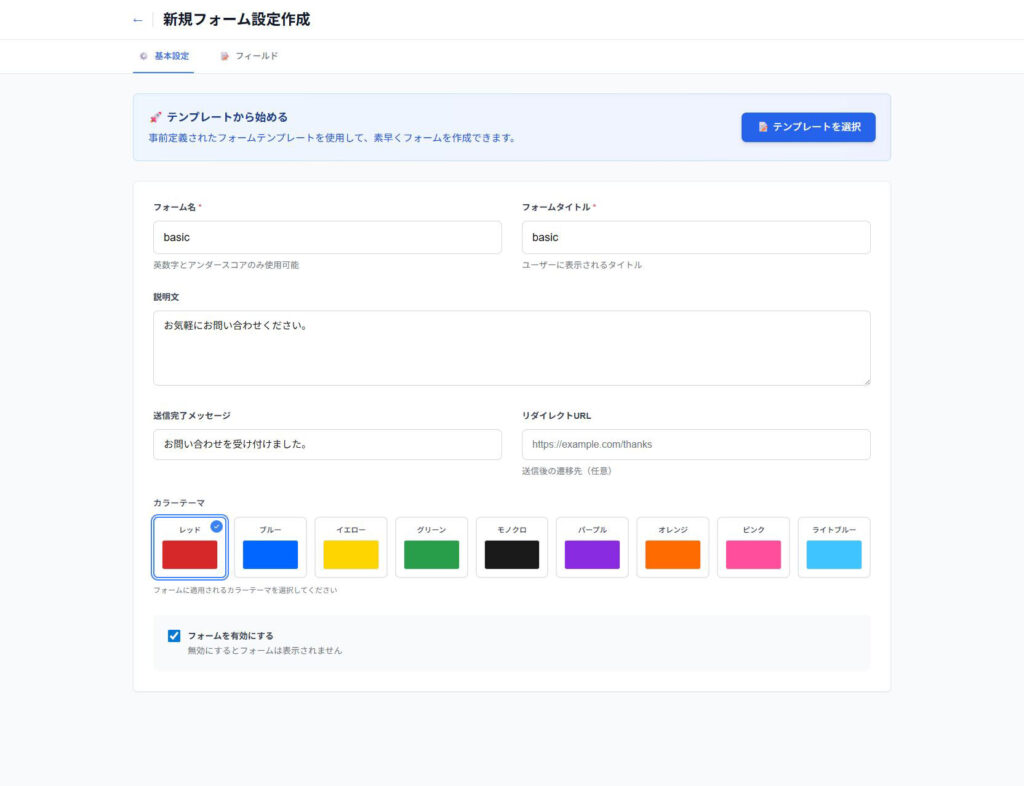The width and height of the screenshot is (1024, 786).
Task: Click the rocket icon in template banner
Action: pos(155,117)
